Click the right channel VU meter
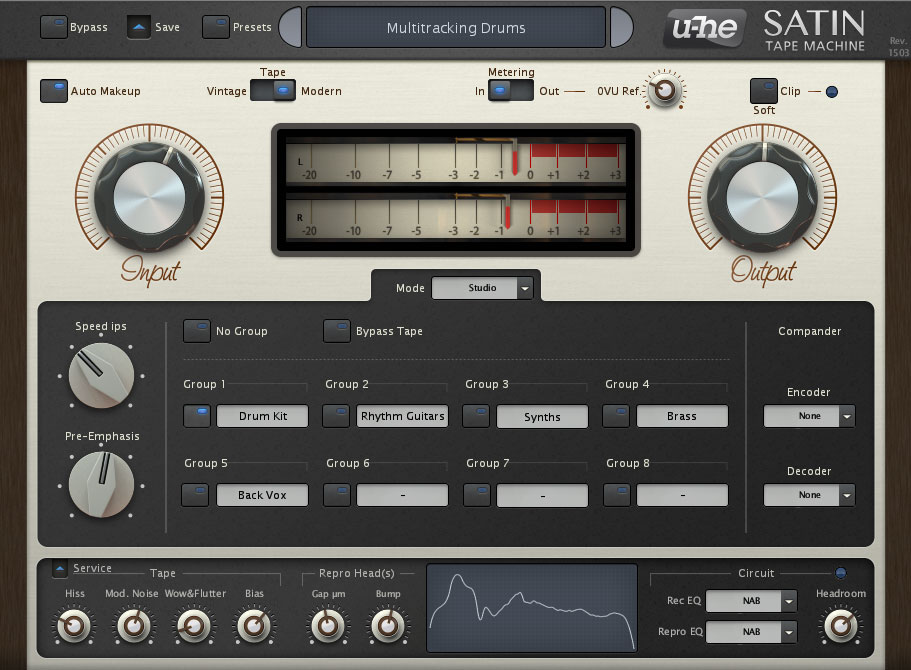The height and width of the screenshot is (670, 911). coord(456,217)
